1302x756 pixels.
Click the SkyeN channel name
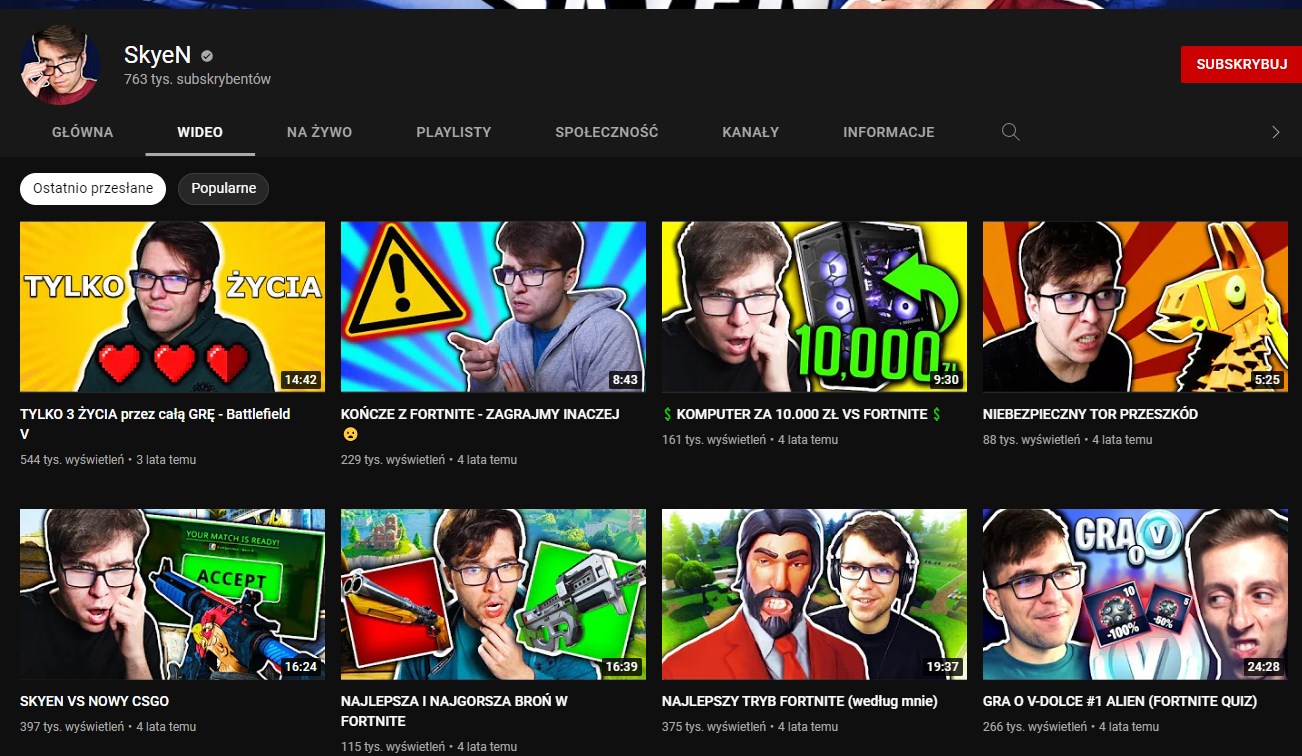[x=157, y=55]
